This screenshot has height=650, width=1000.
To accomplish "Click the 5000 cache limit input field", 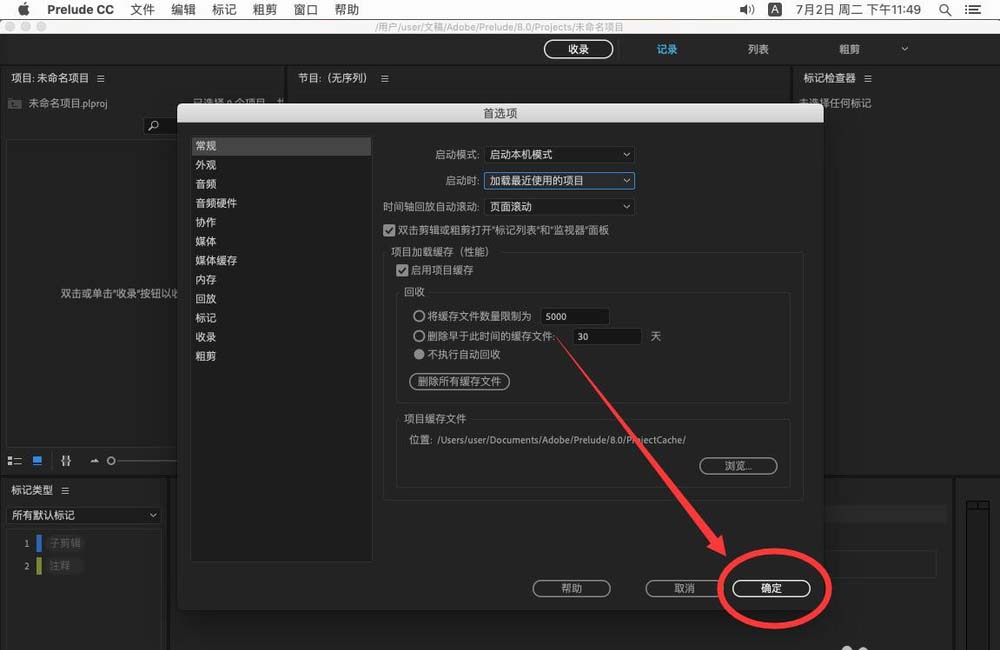I will (573, 315).
